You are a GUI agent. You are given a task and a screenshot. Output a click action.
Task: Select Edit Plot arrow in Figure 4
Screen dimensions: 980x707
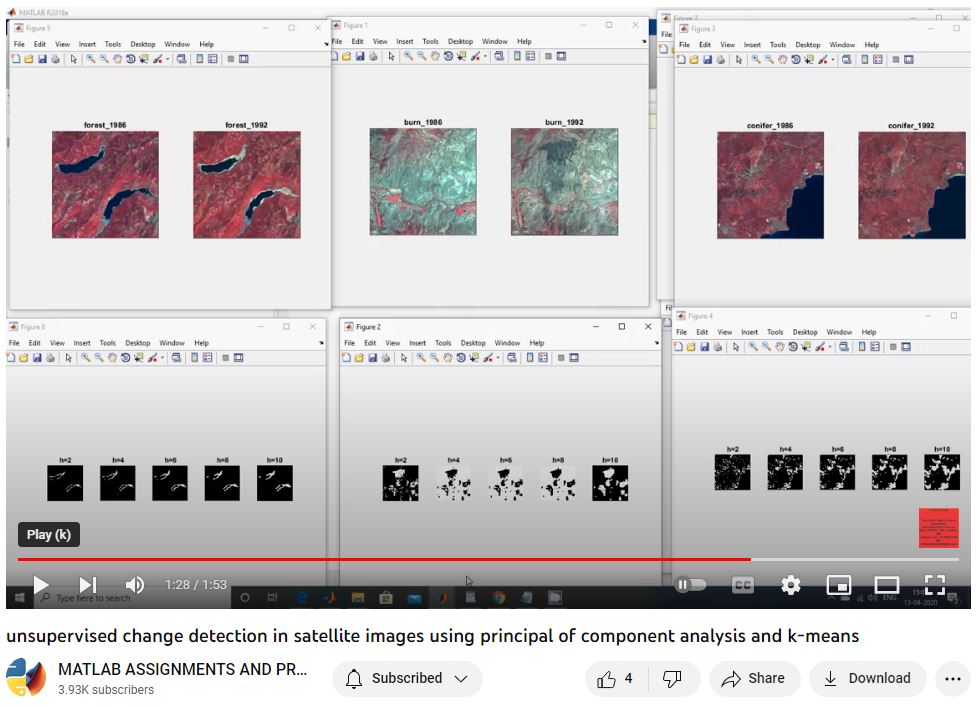[x=736, y=346]
